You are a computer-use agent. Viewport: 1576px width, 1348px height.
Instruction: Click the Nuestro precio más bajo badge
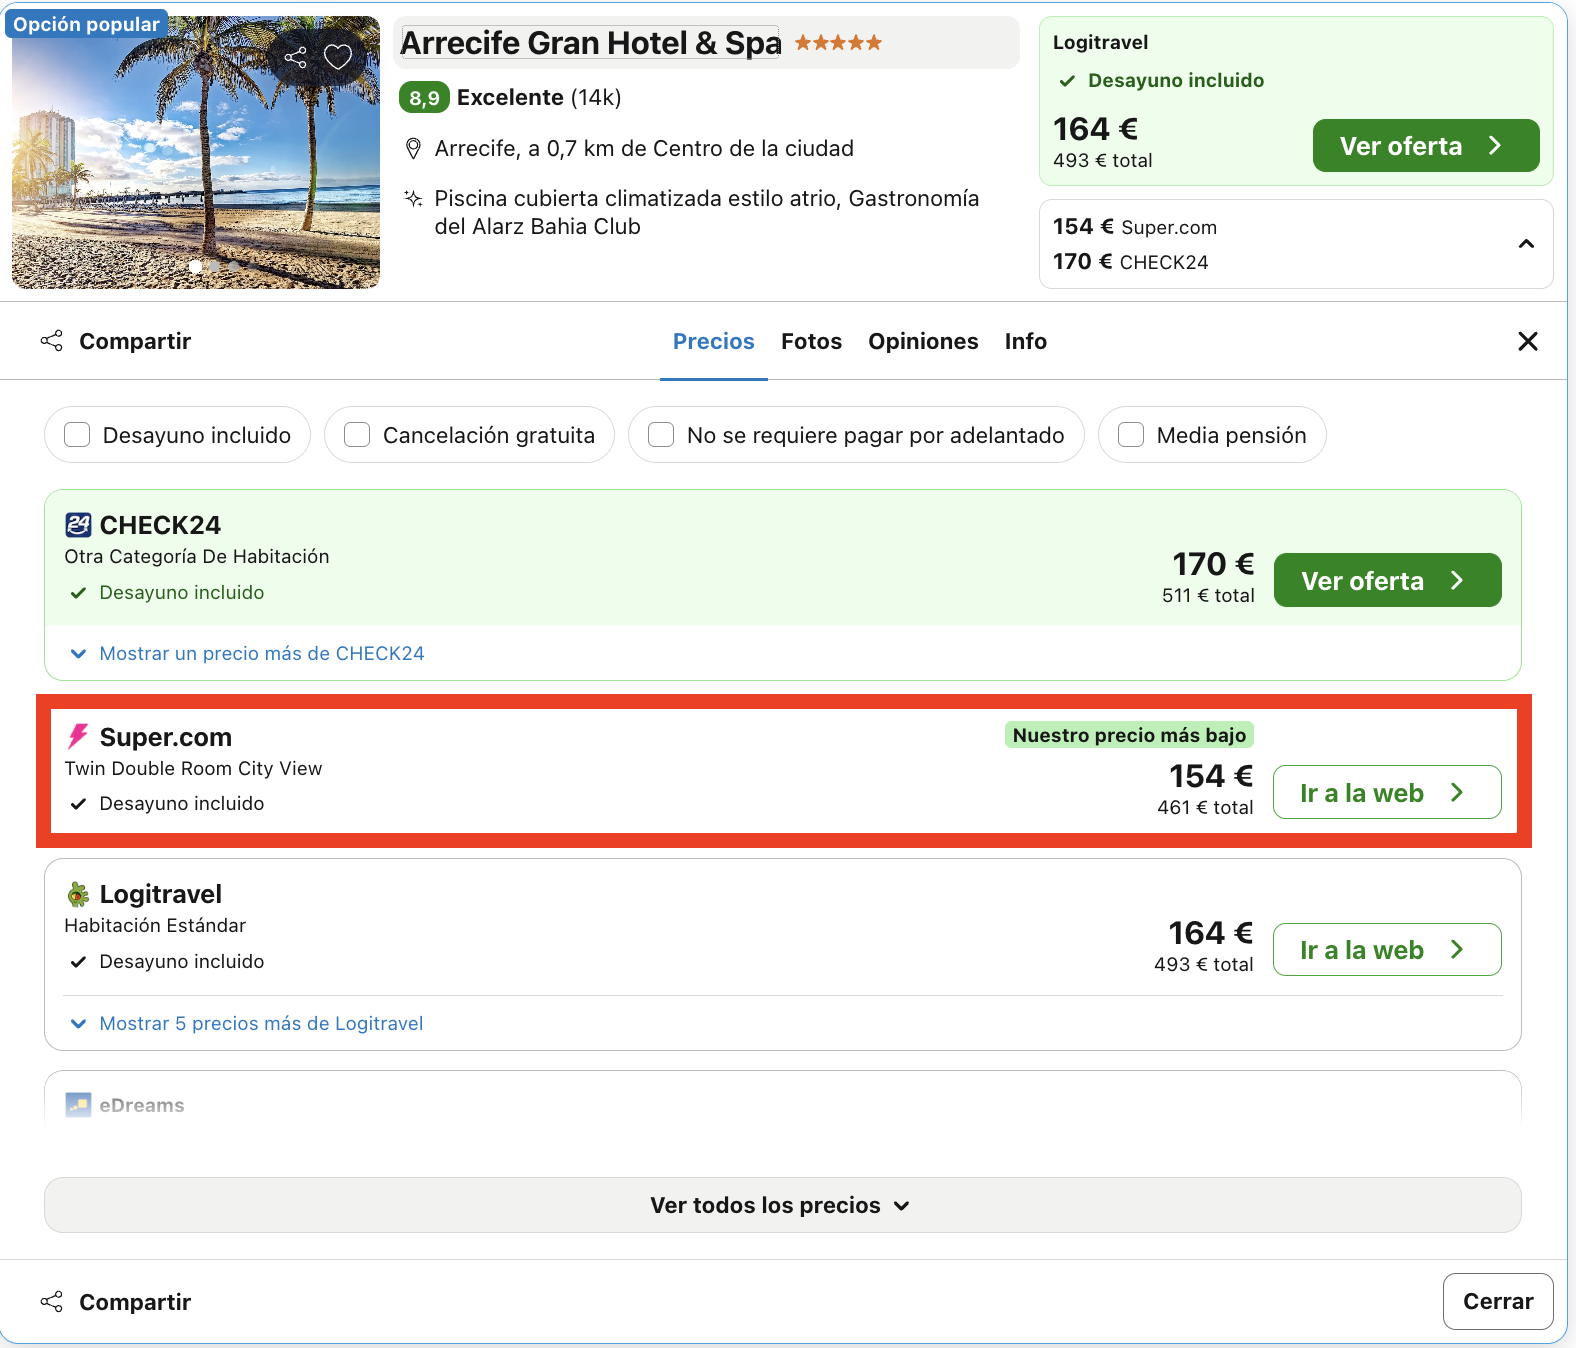pos(1129,735)
